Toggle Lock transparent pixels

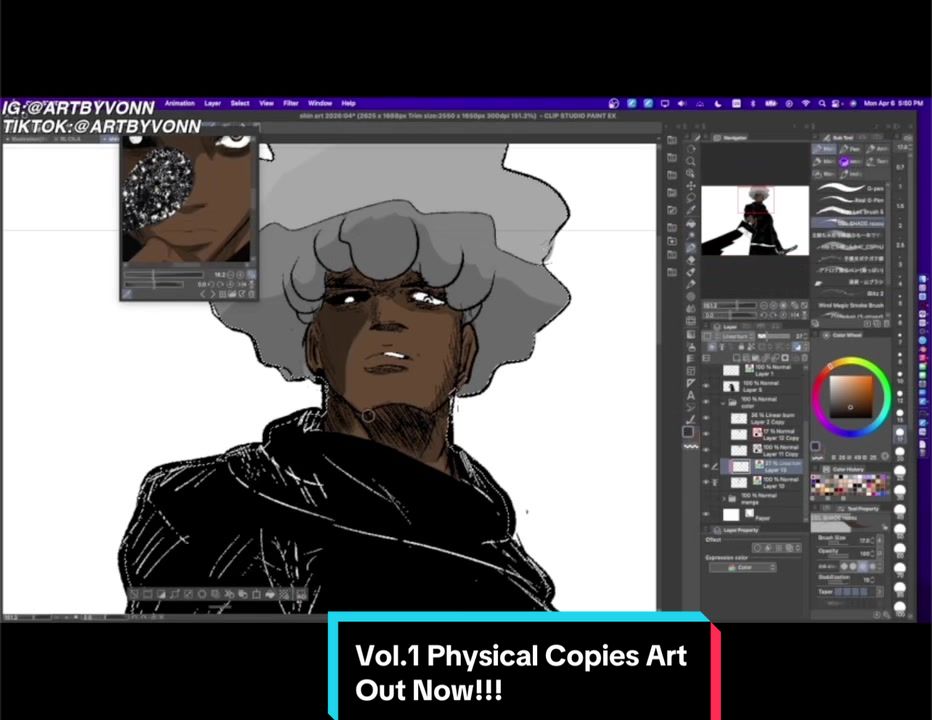751,347
